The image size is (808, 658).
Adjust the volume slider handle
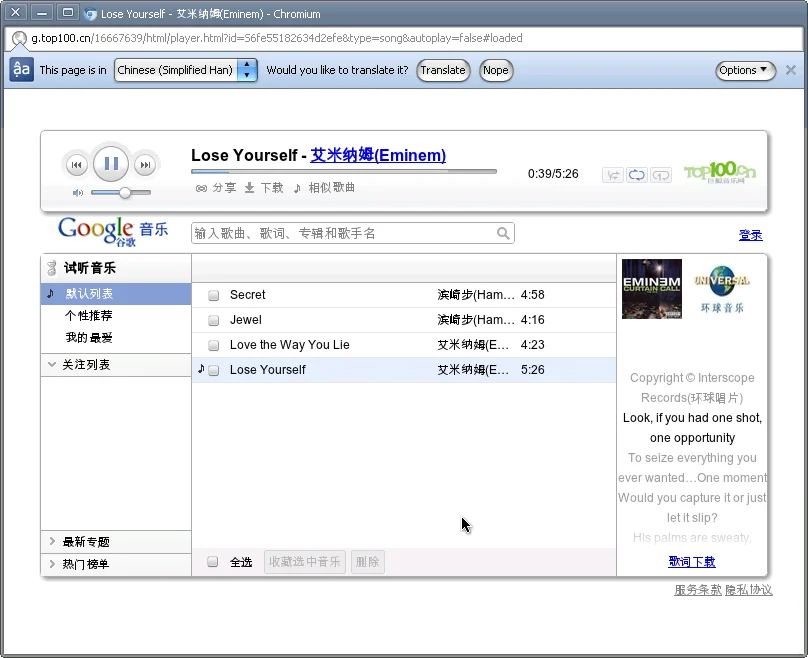pos(125,193)
